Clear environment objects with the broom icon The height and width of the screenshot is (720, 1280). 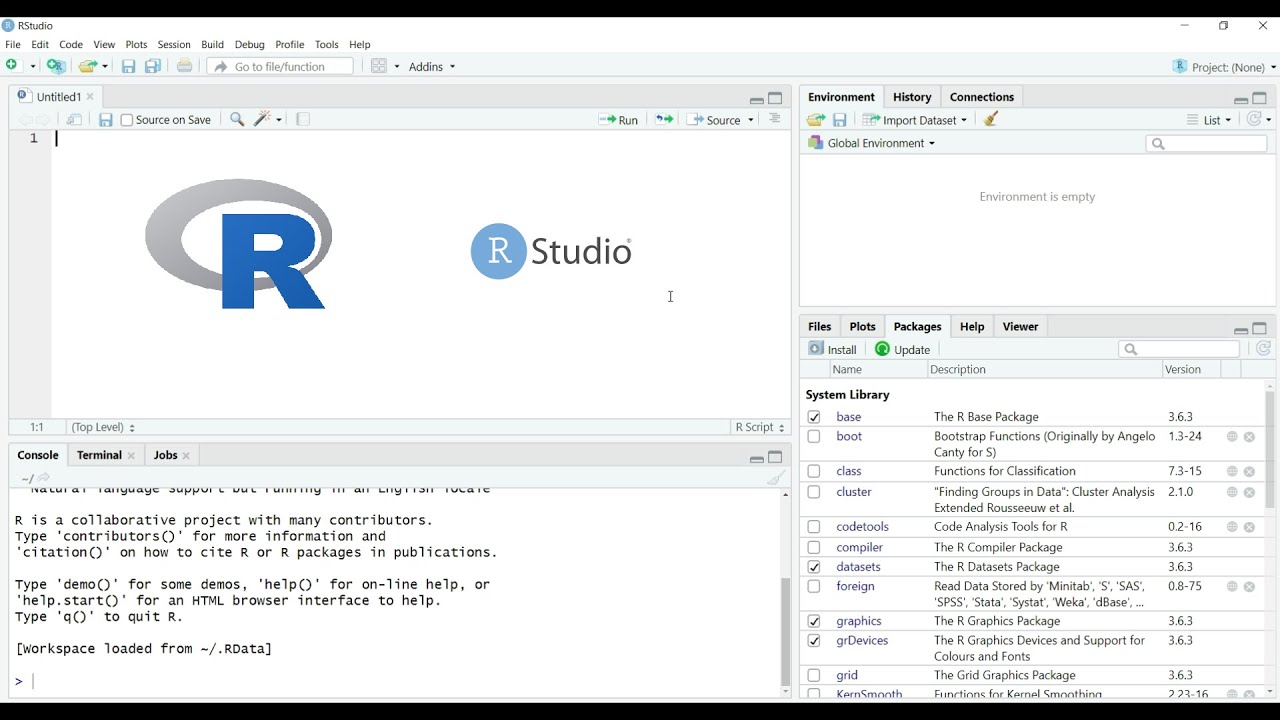991,119
